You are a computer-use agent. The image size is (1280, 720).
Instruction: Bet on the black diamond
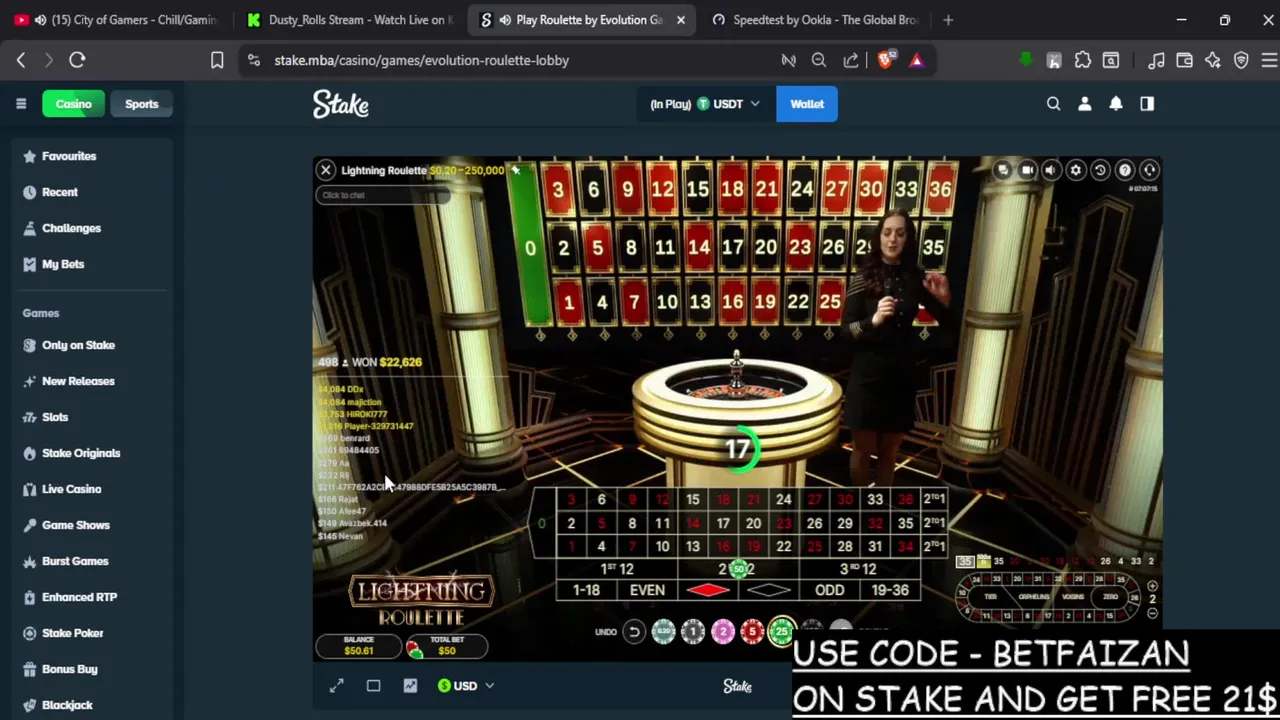pos(769,590)
